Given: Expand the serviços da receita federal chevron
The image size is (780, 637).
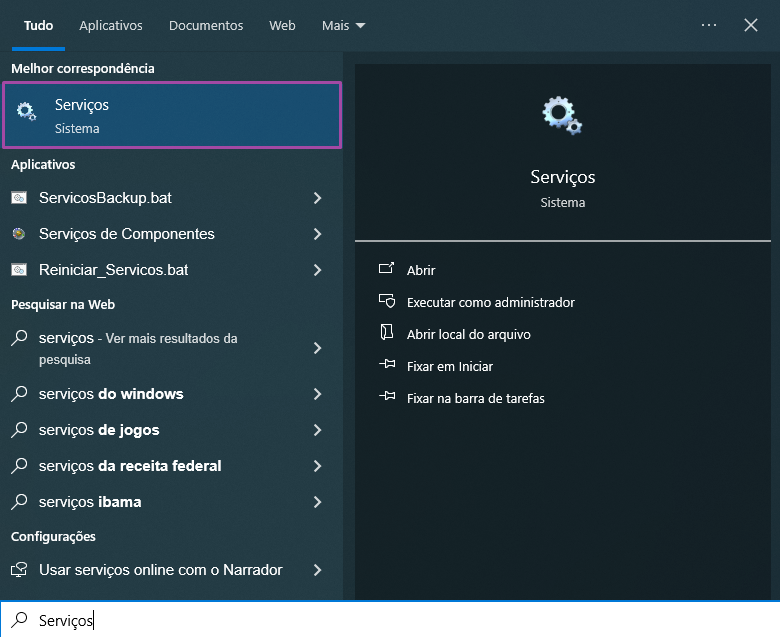Looking at the screenshot, I should pos(317,466).
